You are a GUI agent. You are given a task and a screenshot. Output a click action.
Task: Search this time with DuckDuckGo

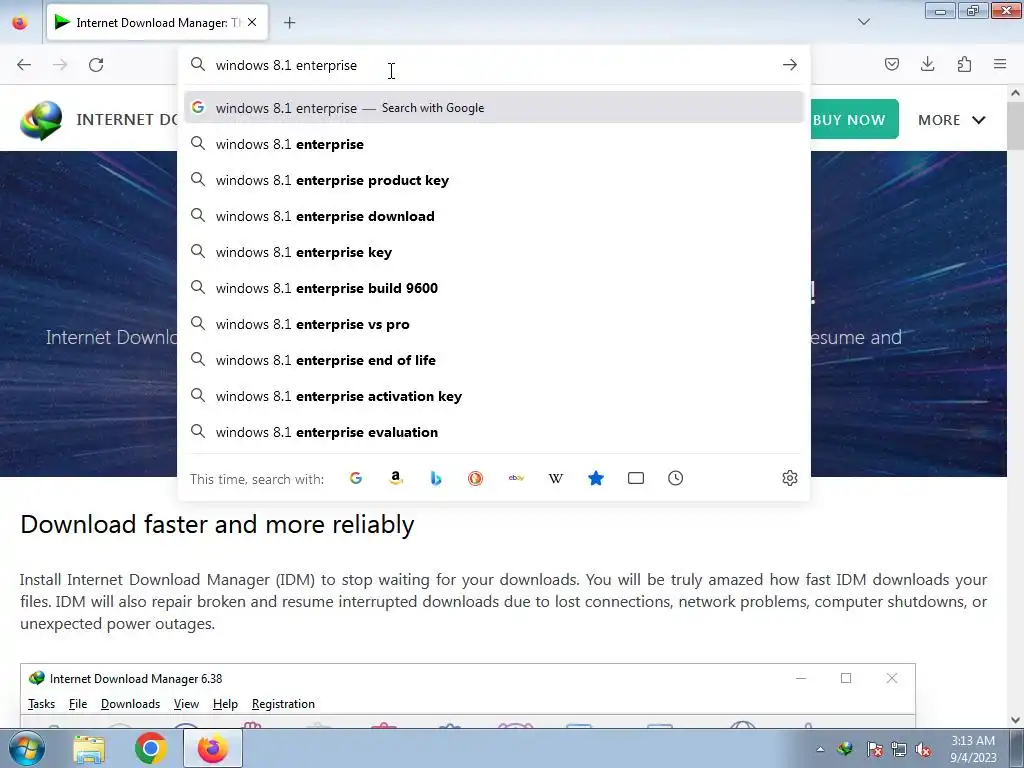pyautogui.click(x=475, y=478)
